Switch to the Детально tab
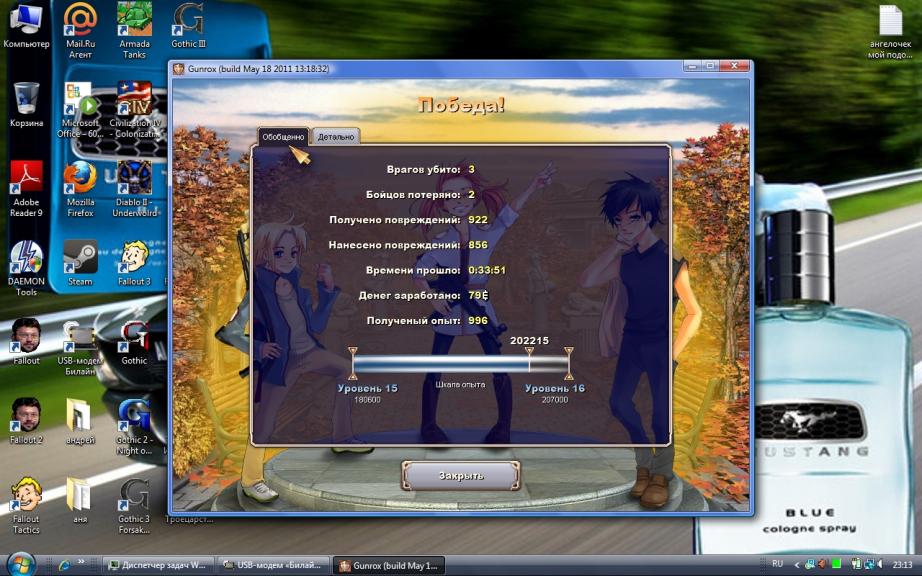The image size is (922, 576). tap(336, 136)
